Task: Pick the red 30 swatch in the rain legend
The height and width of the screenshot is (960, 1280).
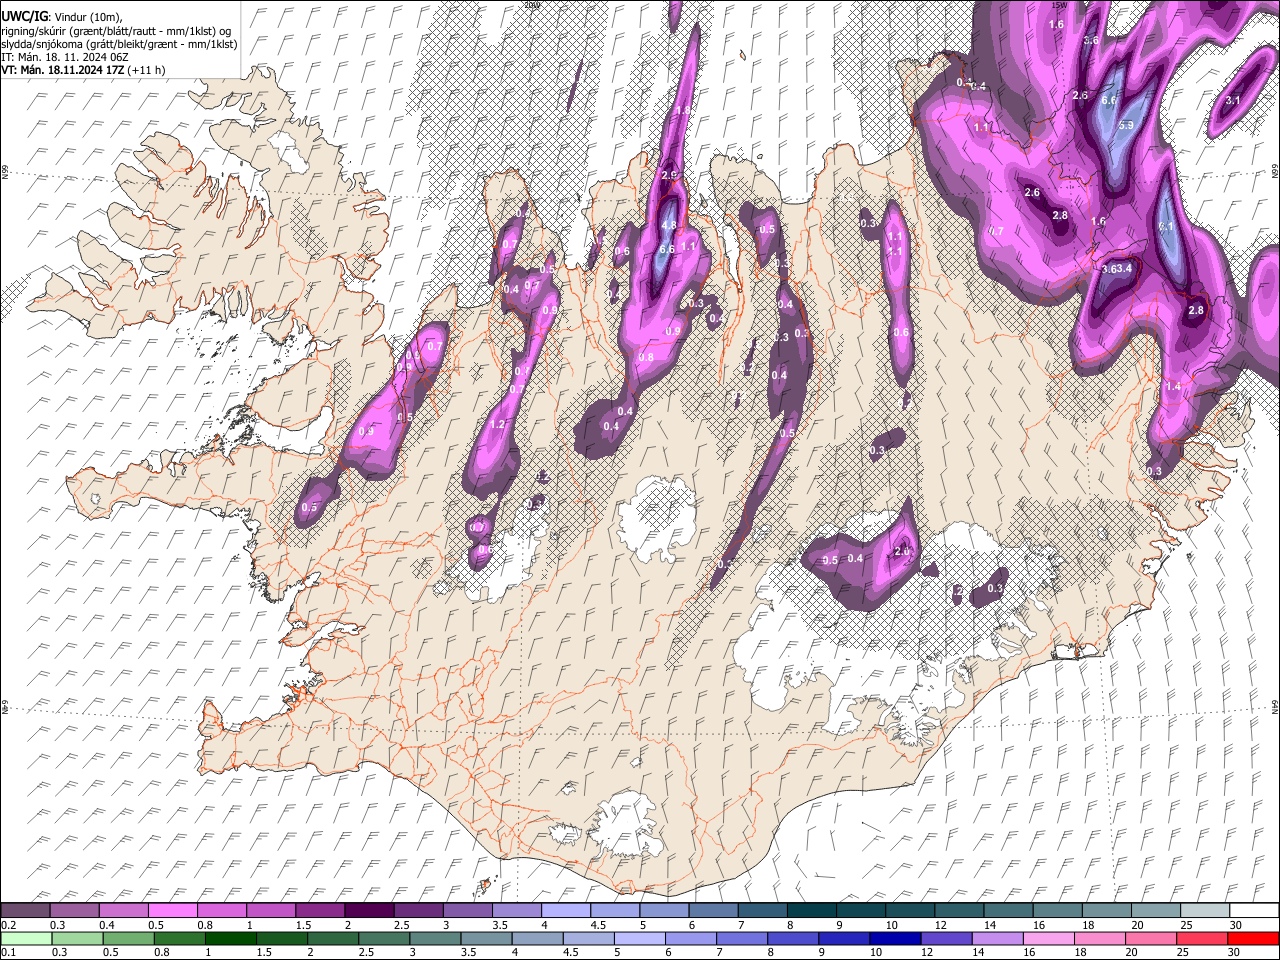Action: (1255, 938)
